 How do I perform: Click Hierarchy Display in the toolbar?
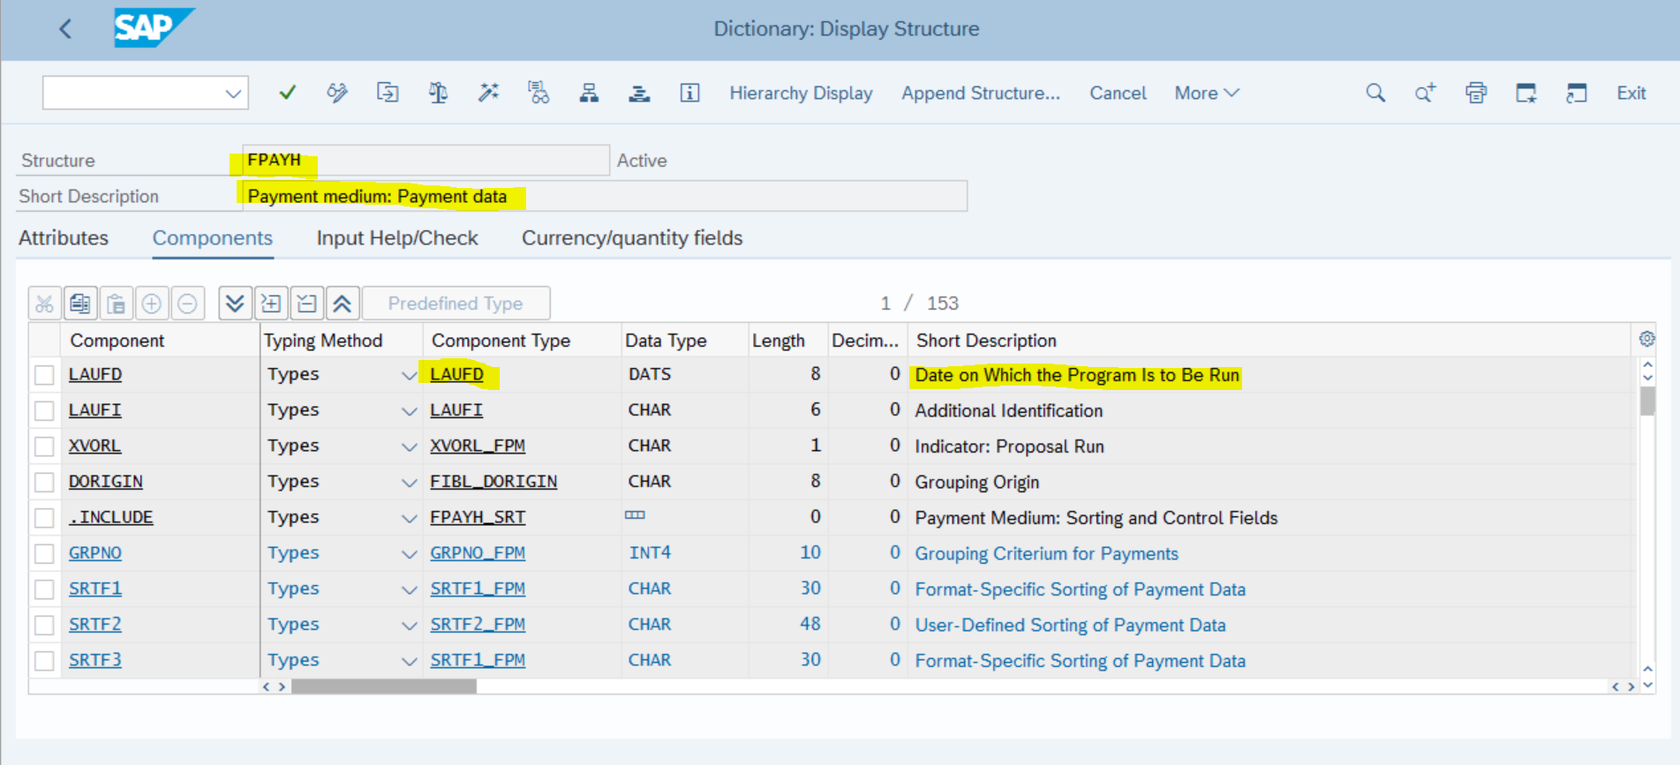pos(801,93)
